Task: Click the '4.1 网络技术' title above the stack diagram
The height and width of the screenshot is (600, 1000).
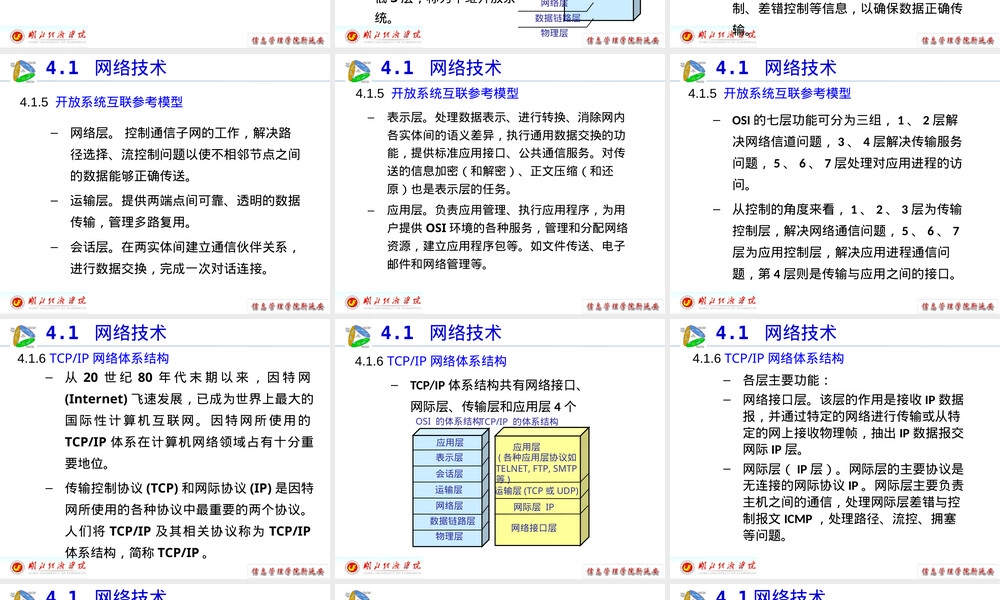Action: (x=441, y=333)
